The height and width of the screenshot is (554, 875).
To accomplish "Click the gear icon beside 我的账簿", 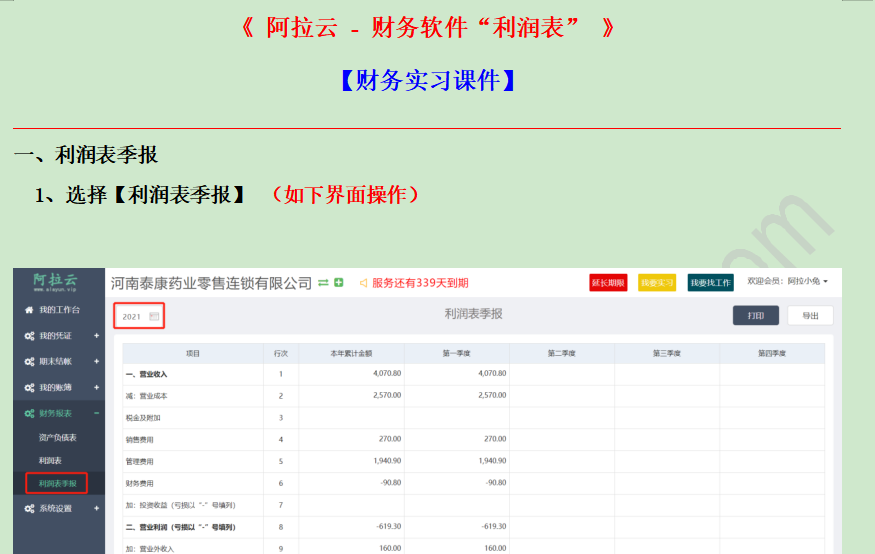I will [x=29, y=387].
